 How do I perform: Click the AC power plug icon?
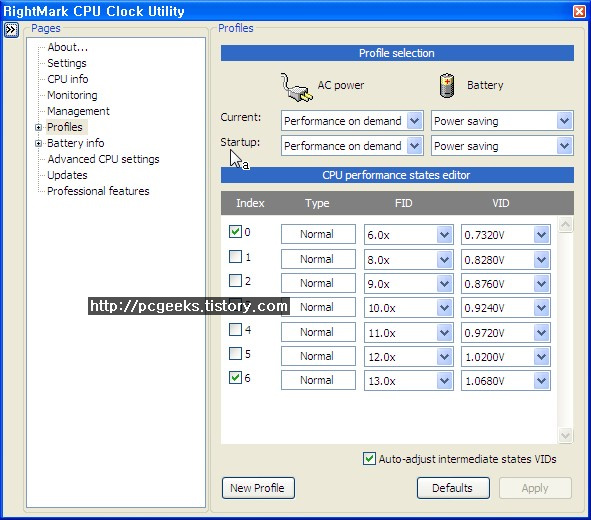[297, 87]
